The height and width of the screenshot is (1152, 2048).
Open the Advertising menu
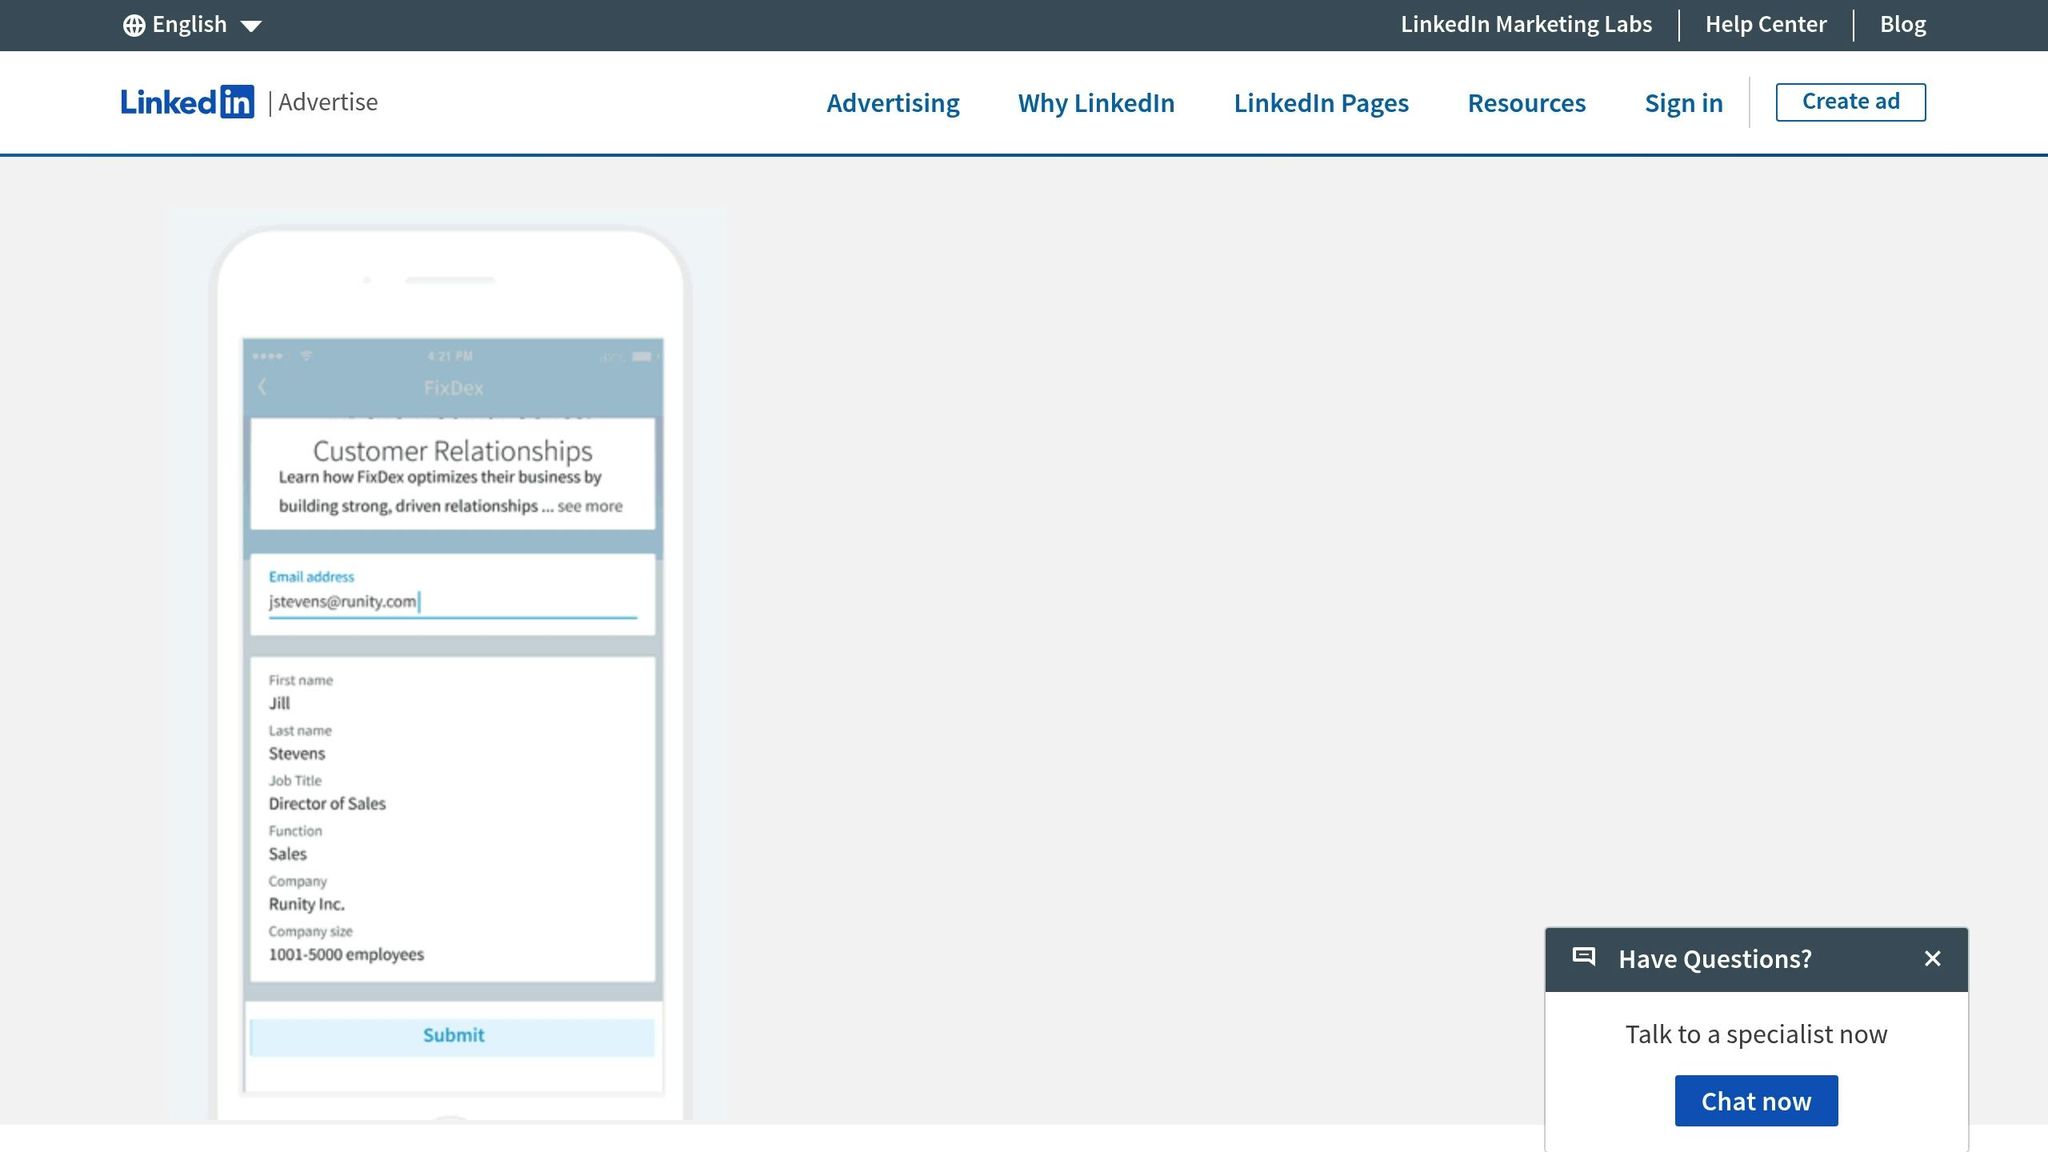[892, 103]
